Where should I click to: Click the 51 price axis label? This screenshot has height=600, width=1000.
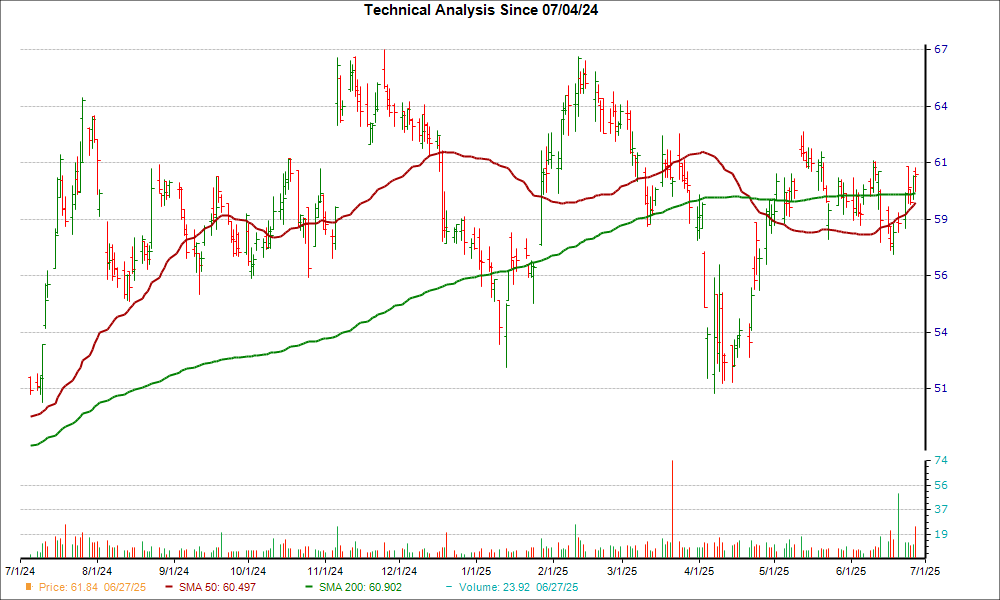point(941,388)
